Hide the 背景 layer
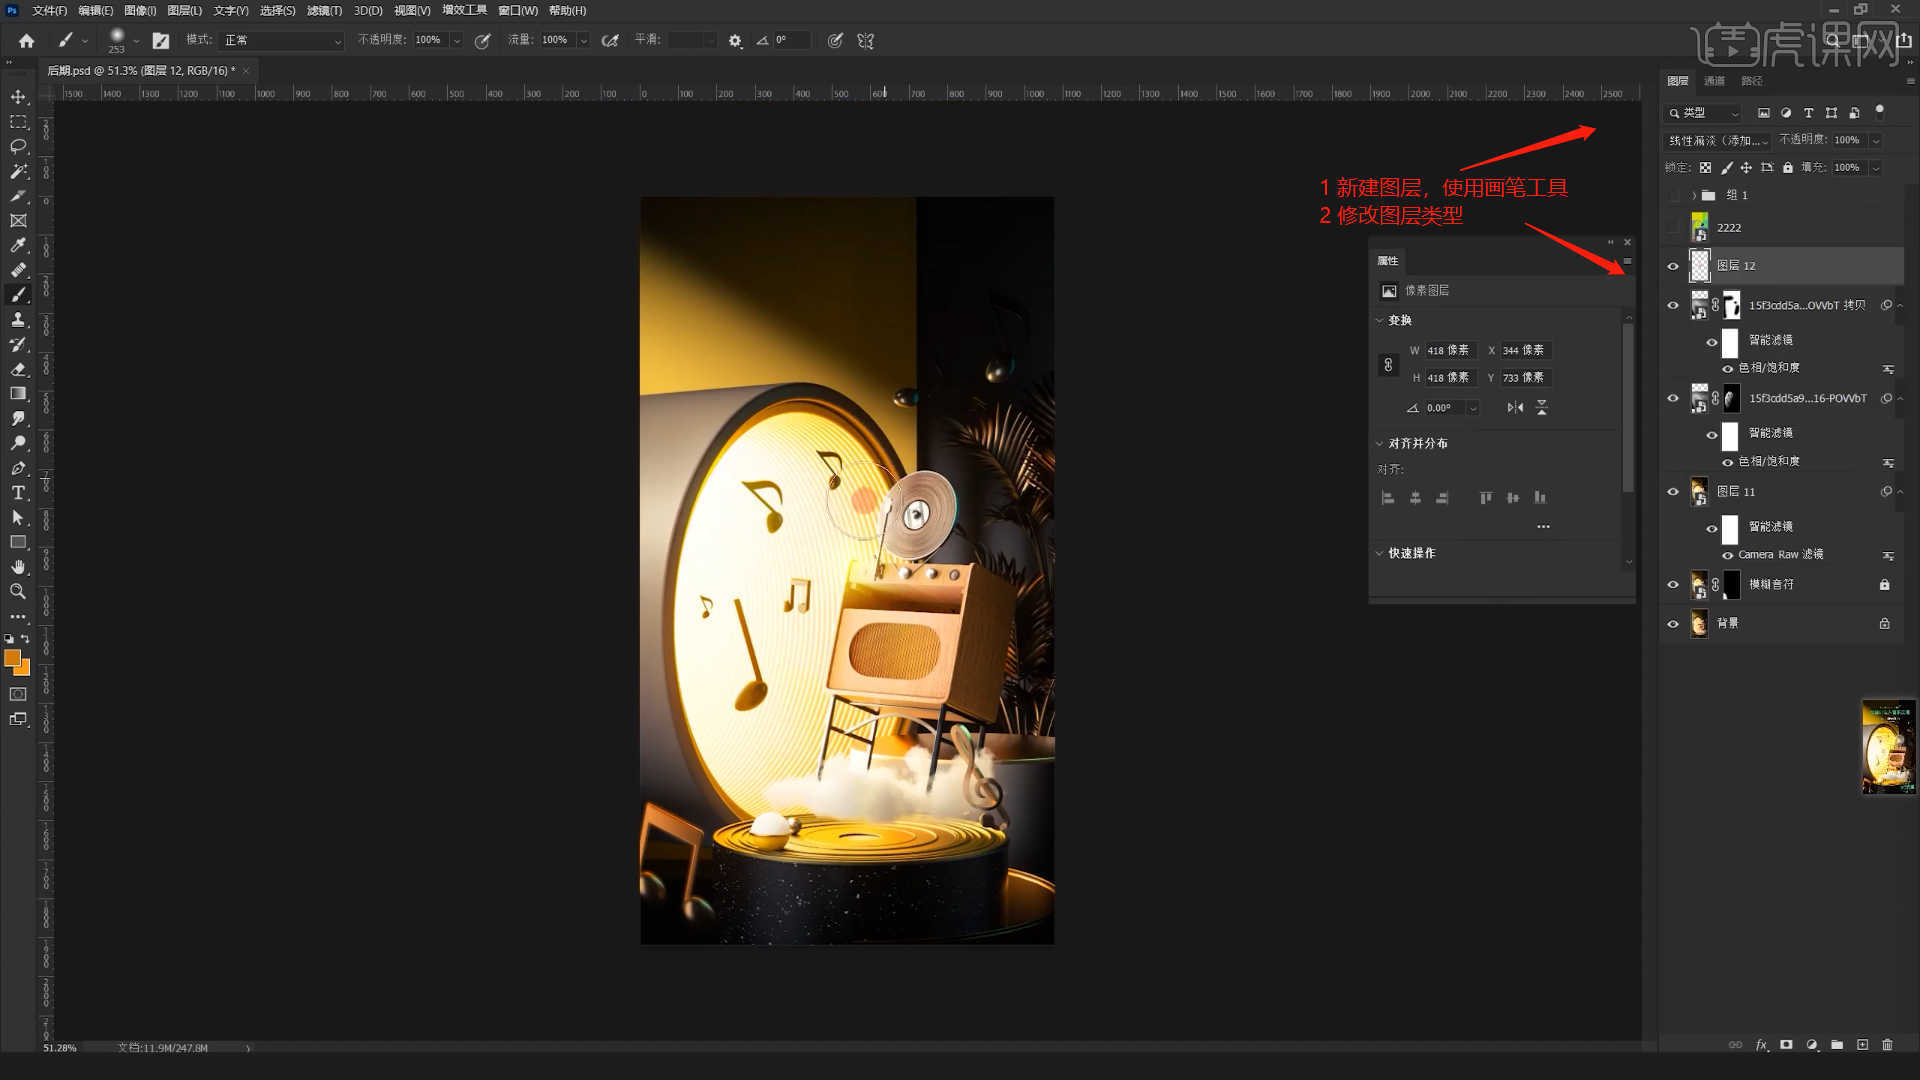This screenshot has width=1920, height=1080. point(1673,624)
